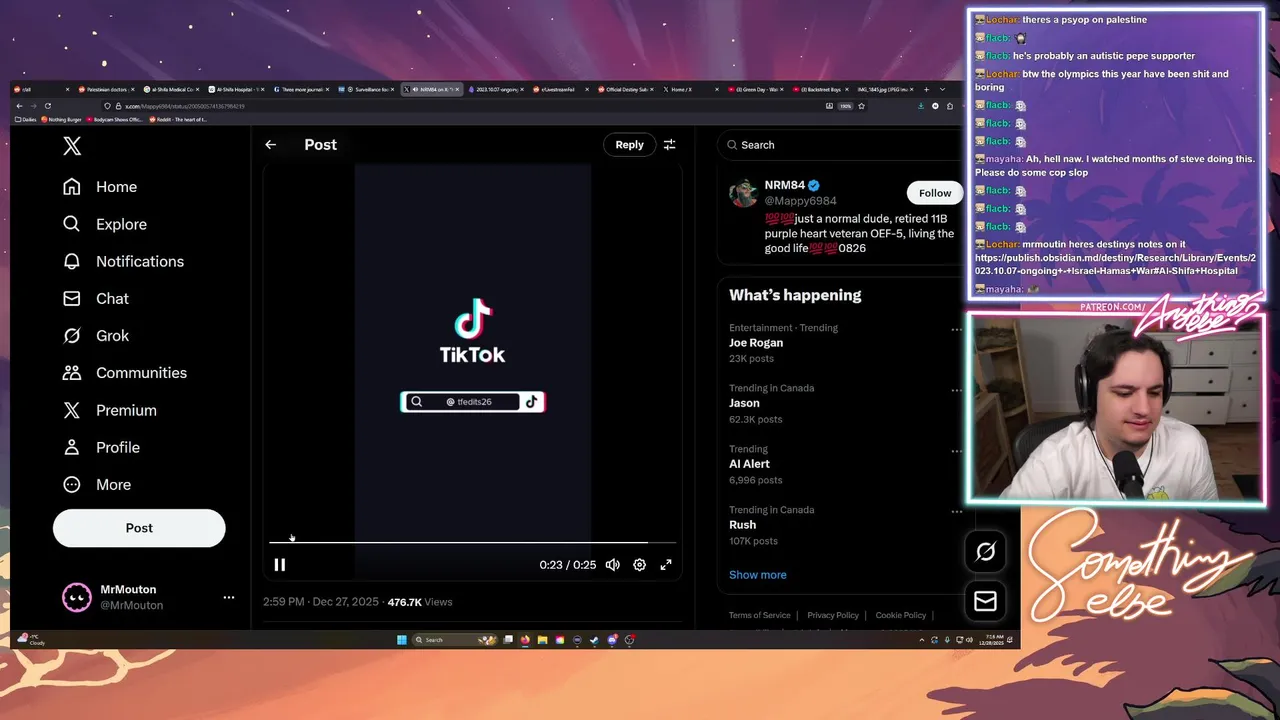Open Terms of Service link
1280x720 pixels.
(759, 615)
